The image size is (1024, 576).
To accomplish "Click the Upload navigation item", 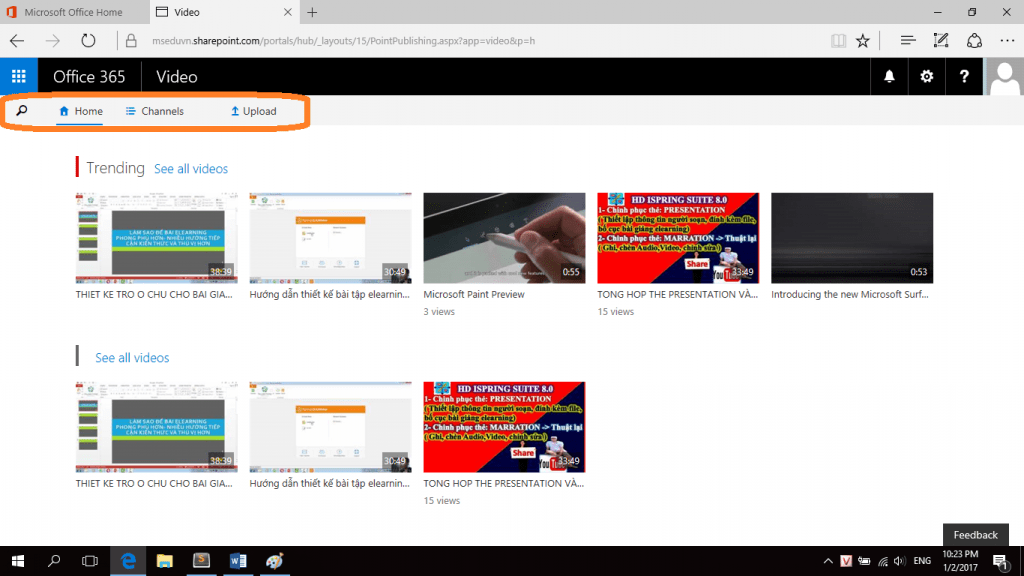I will coord(253,111).
